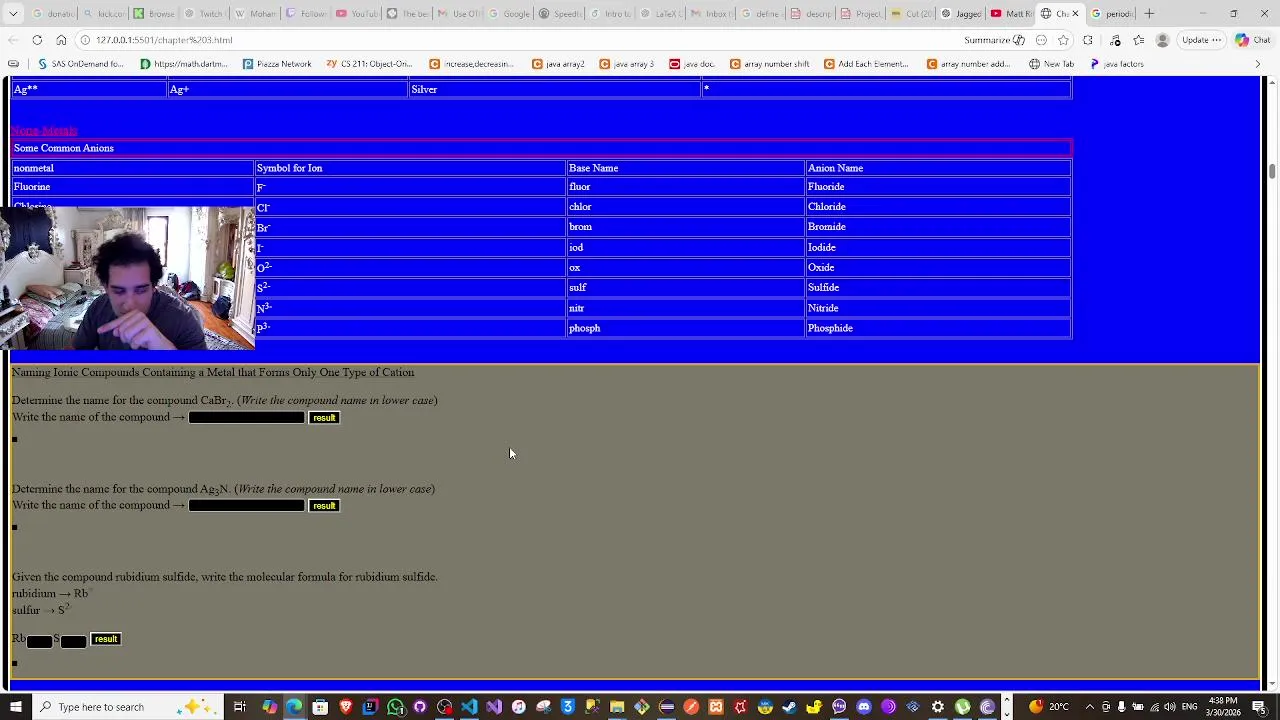Switch to the periodic tab
Screen dimensions: 1280x720
click(x=1111, y=14)
